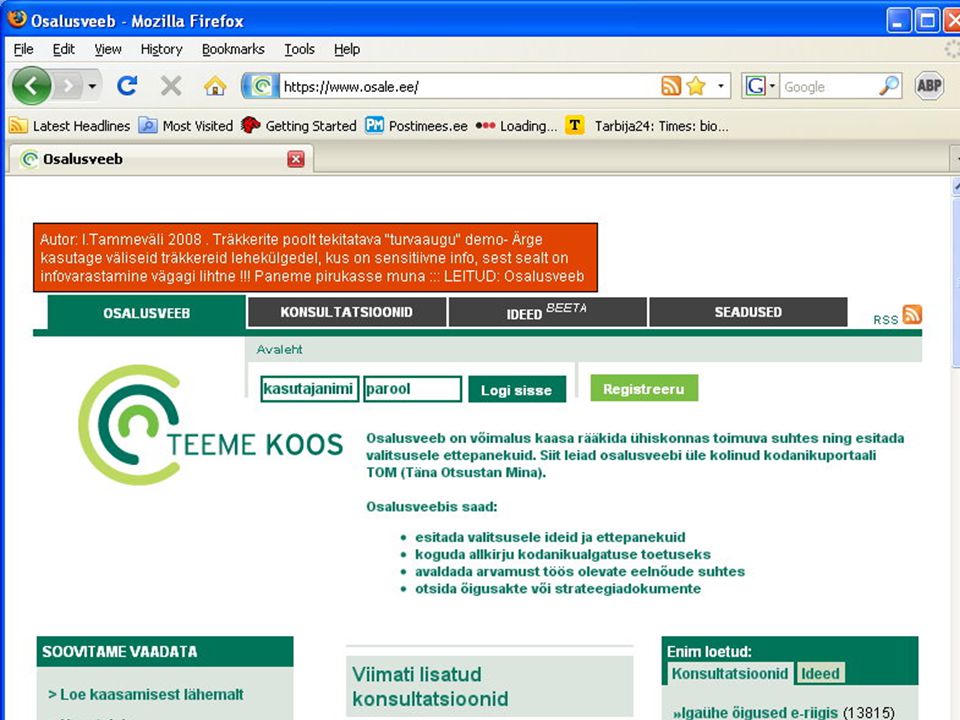The width and height of the screenshot is (960, 720).
Task: Open the Google search engine selector
Action: click(x=760, y=86)
